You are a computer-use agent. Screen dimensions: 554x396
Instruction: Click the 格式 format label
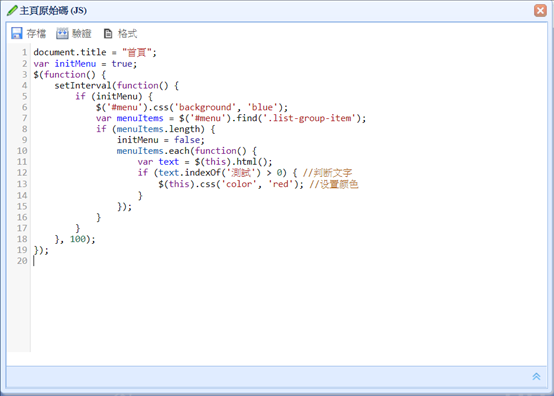pyautogui.click(x=127, y=34)
